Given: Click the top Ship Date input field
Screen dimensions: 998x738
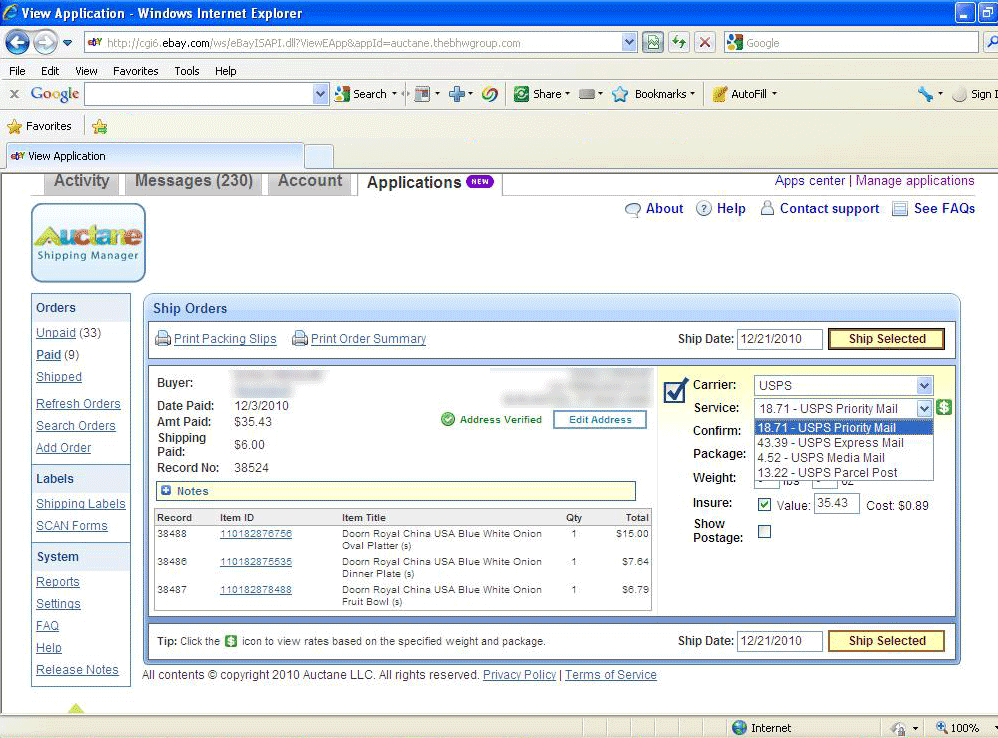Looking at the screenshot, I should click(779, 339).
